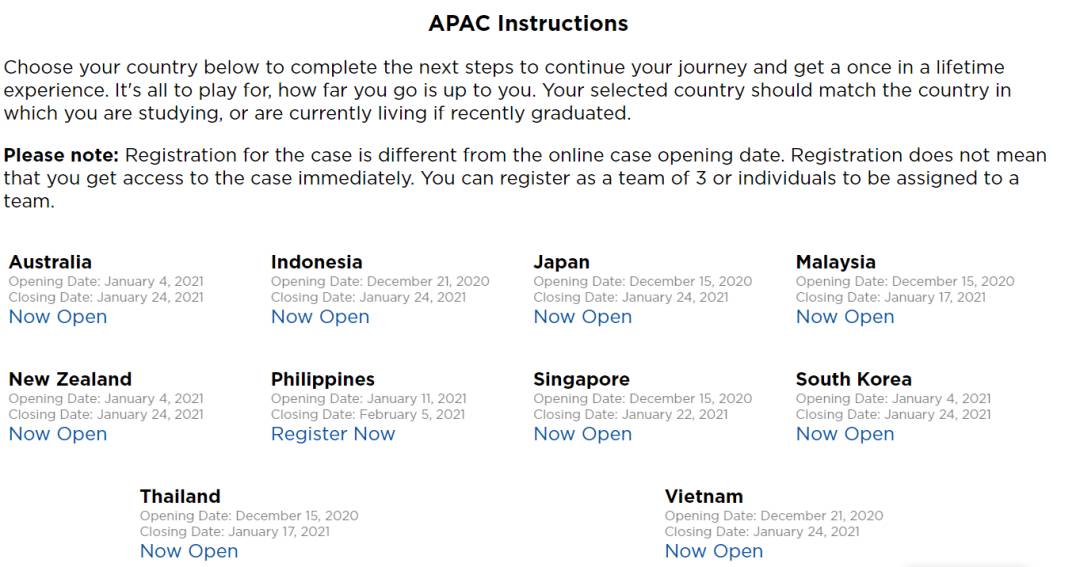
Task: Click Vietnam's 'Now Open' link
Action: coord(714,551)
